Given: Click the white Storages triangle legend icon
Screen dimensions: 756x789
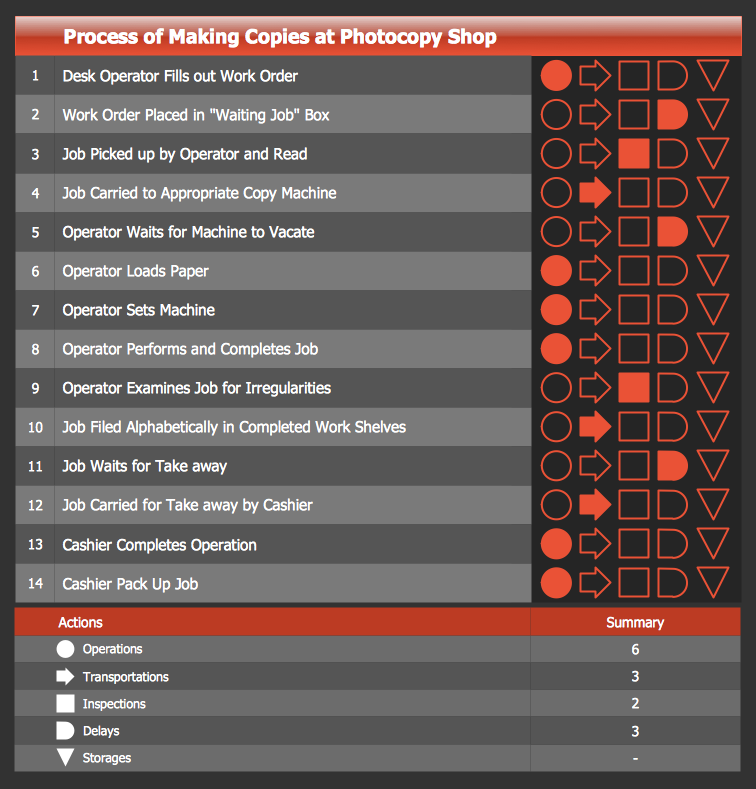Looking at the screenshot, I should (x=66, y=757).
